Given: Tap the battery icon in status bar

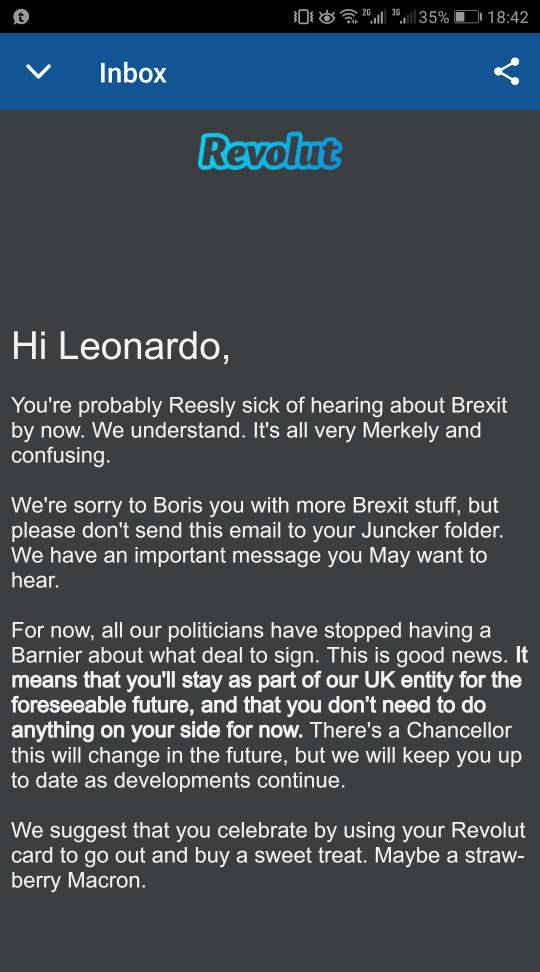Looking at the screenshot, I should 467,17.
